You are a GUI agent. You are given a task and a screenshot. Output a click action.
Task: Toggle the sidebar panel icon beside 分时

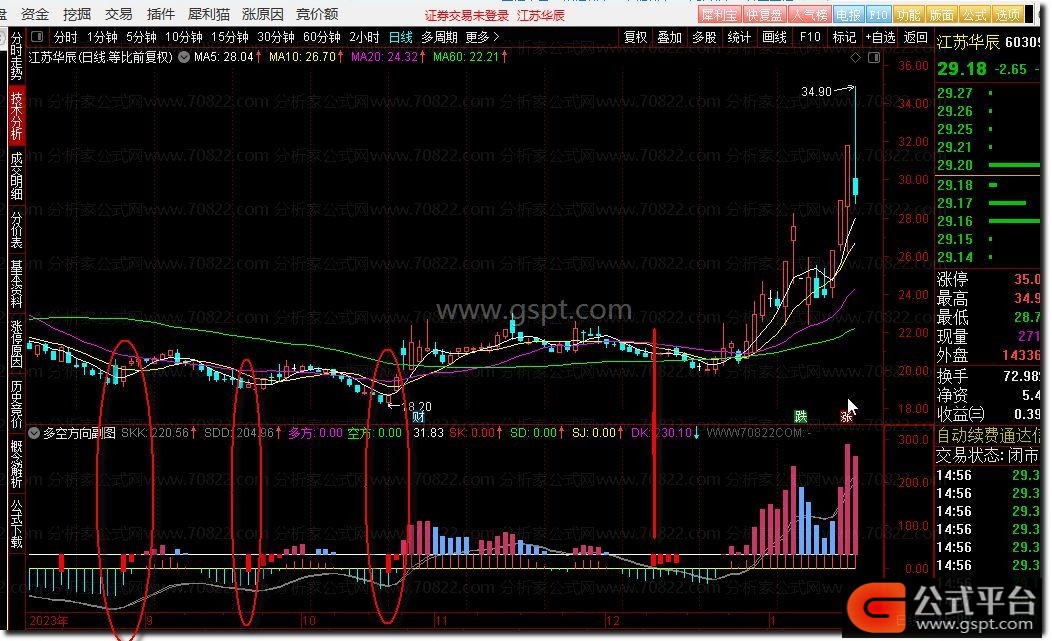coord(38,37)
